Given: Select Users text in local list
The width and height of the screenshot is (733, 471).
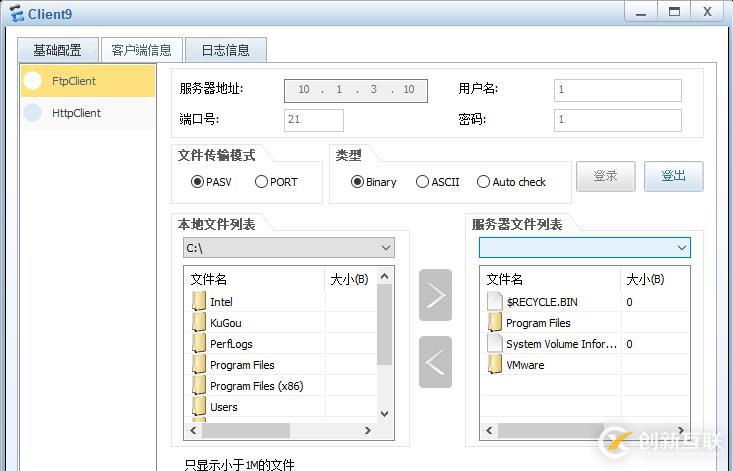Looking at the screenshot, I should tap(224, 407).
